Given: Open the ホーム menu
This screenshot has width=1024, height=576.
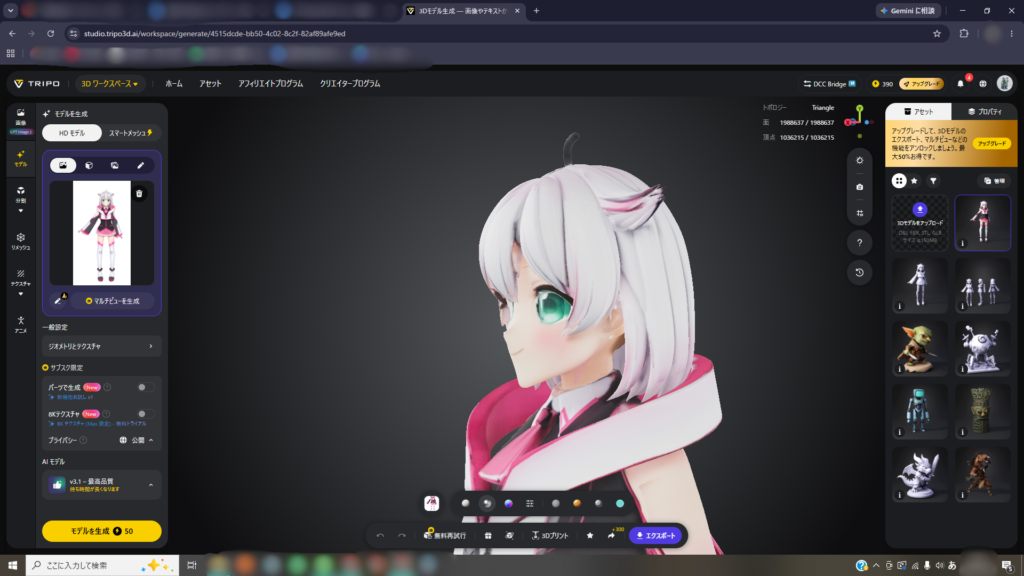Looking at the screenshot, I should 174,84.
